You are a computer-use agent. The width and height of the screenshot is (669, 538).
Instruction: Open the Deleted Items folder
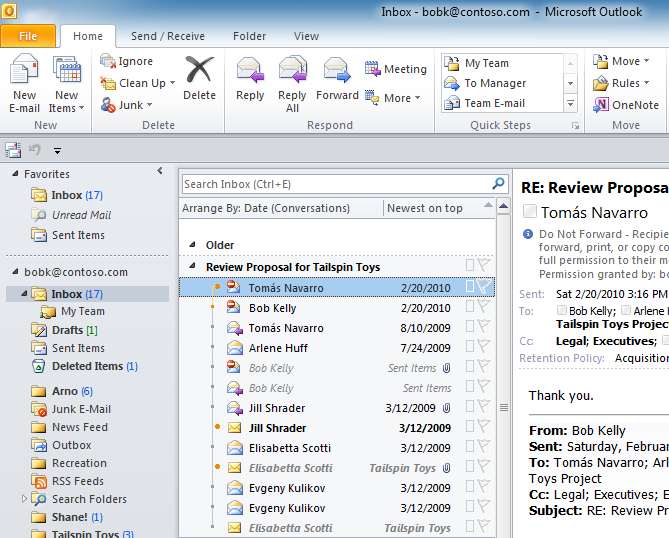(84, 366)
